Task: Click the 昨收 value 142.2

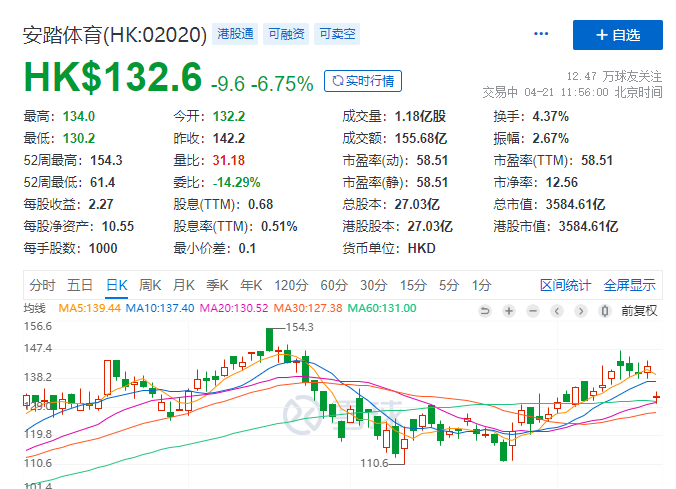Action: (229, 138)
